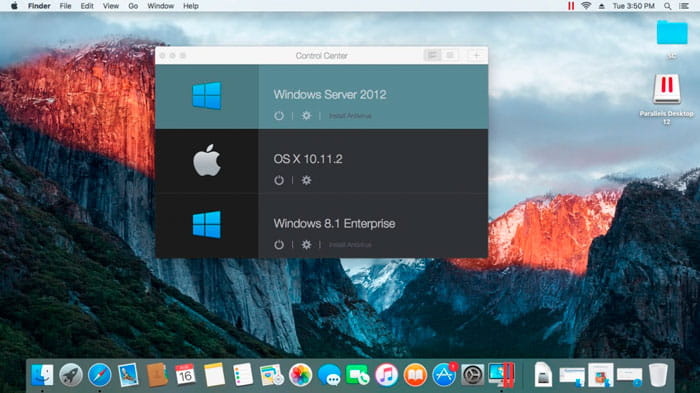
Task: Open iTunes from the Dock
Action: pos(386,374)
